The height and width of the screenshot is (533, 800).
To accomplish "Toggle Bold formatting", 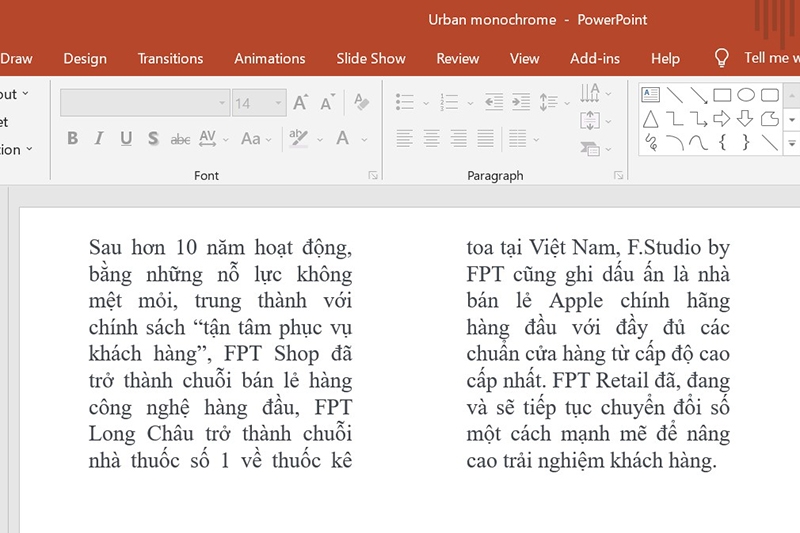I will coord(72,138).
